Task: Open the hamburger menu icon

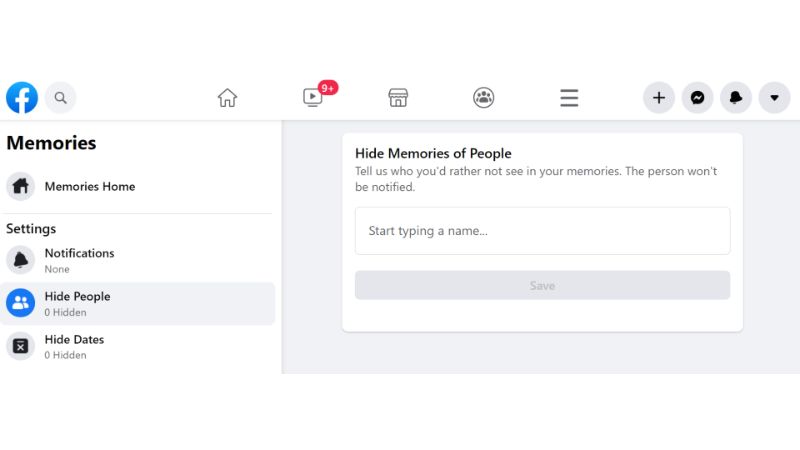Action: [569, 97]
